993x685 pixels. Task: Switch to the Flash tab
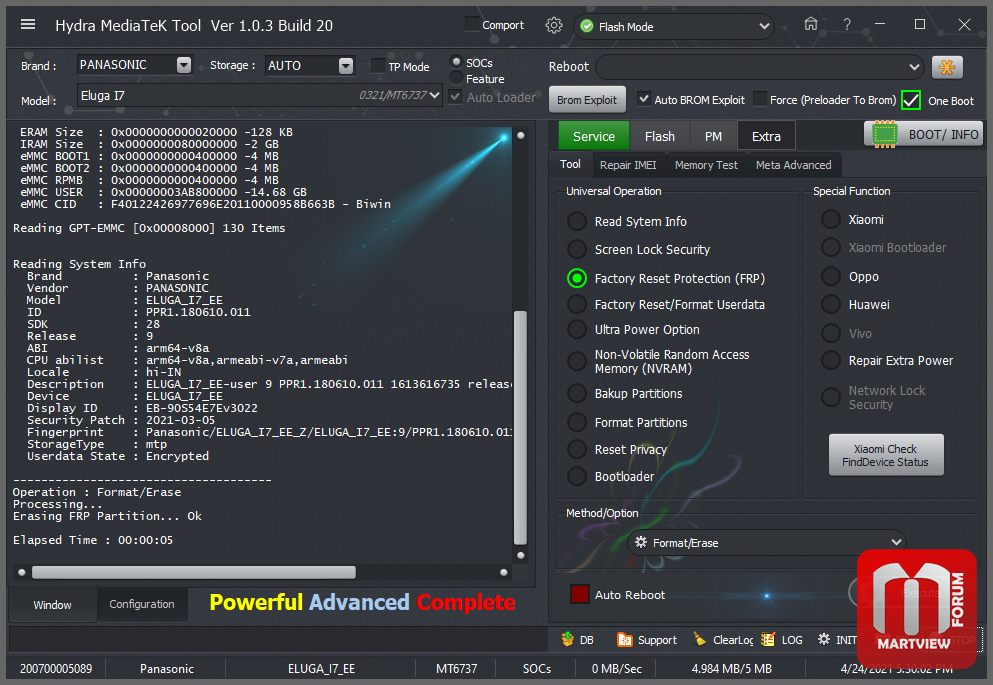[659, 136]
